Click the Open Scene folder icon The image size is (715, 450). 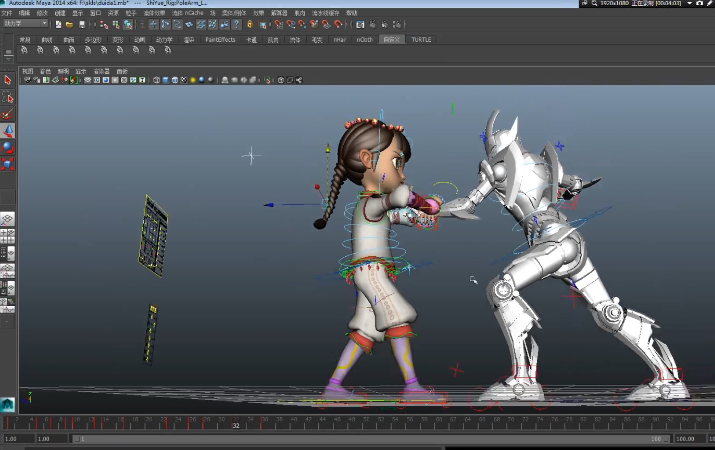tap(69, 23)
